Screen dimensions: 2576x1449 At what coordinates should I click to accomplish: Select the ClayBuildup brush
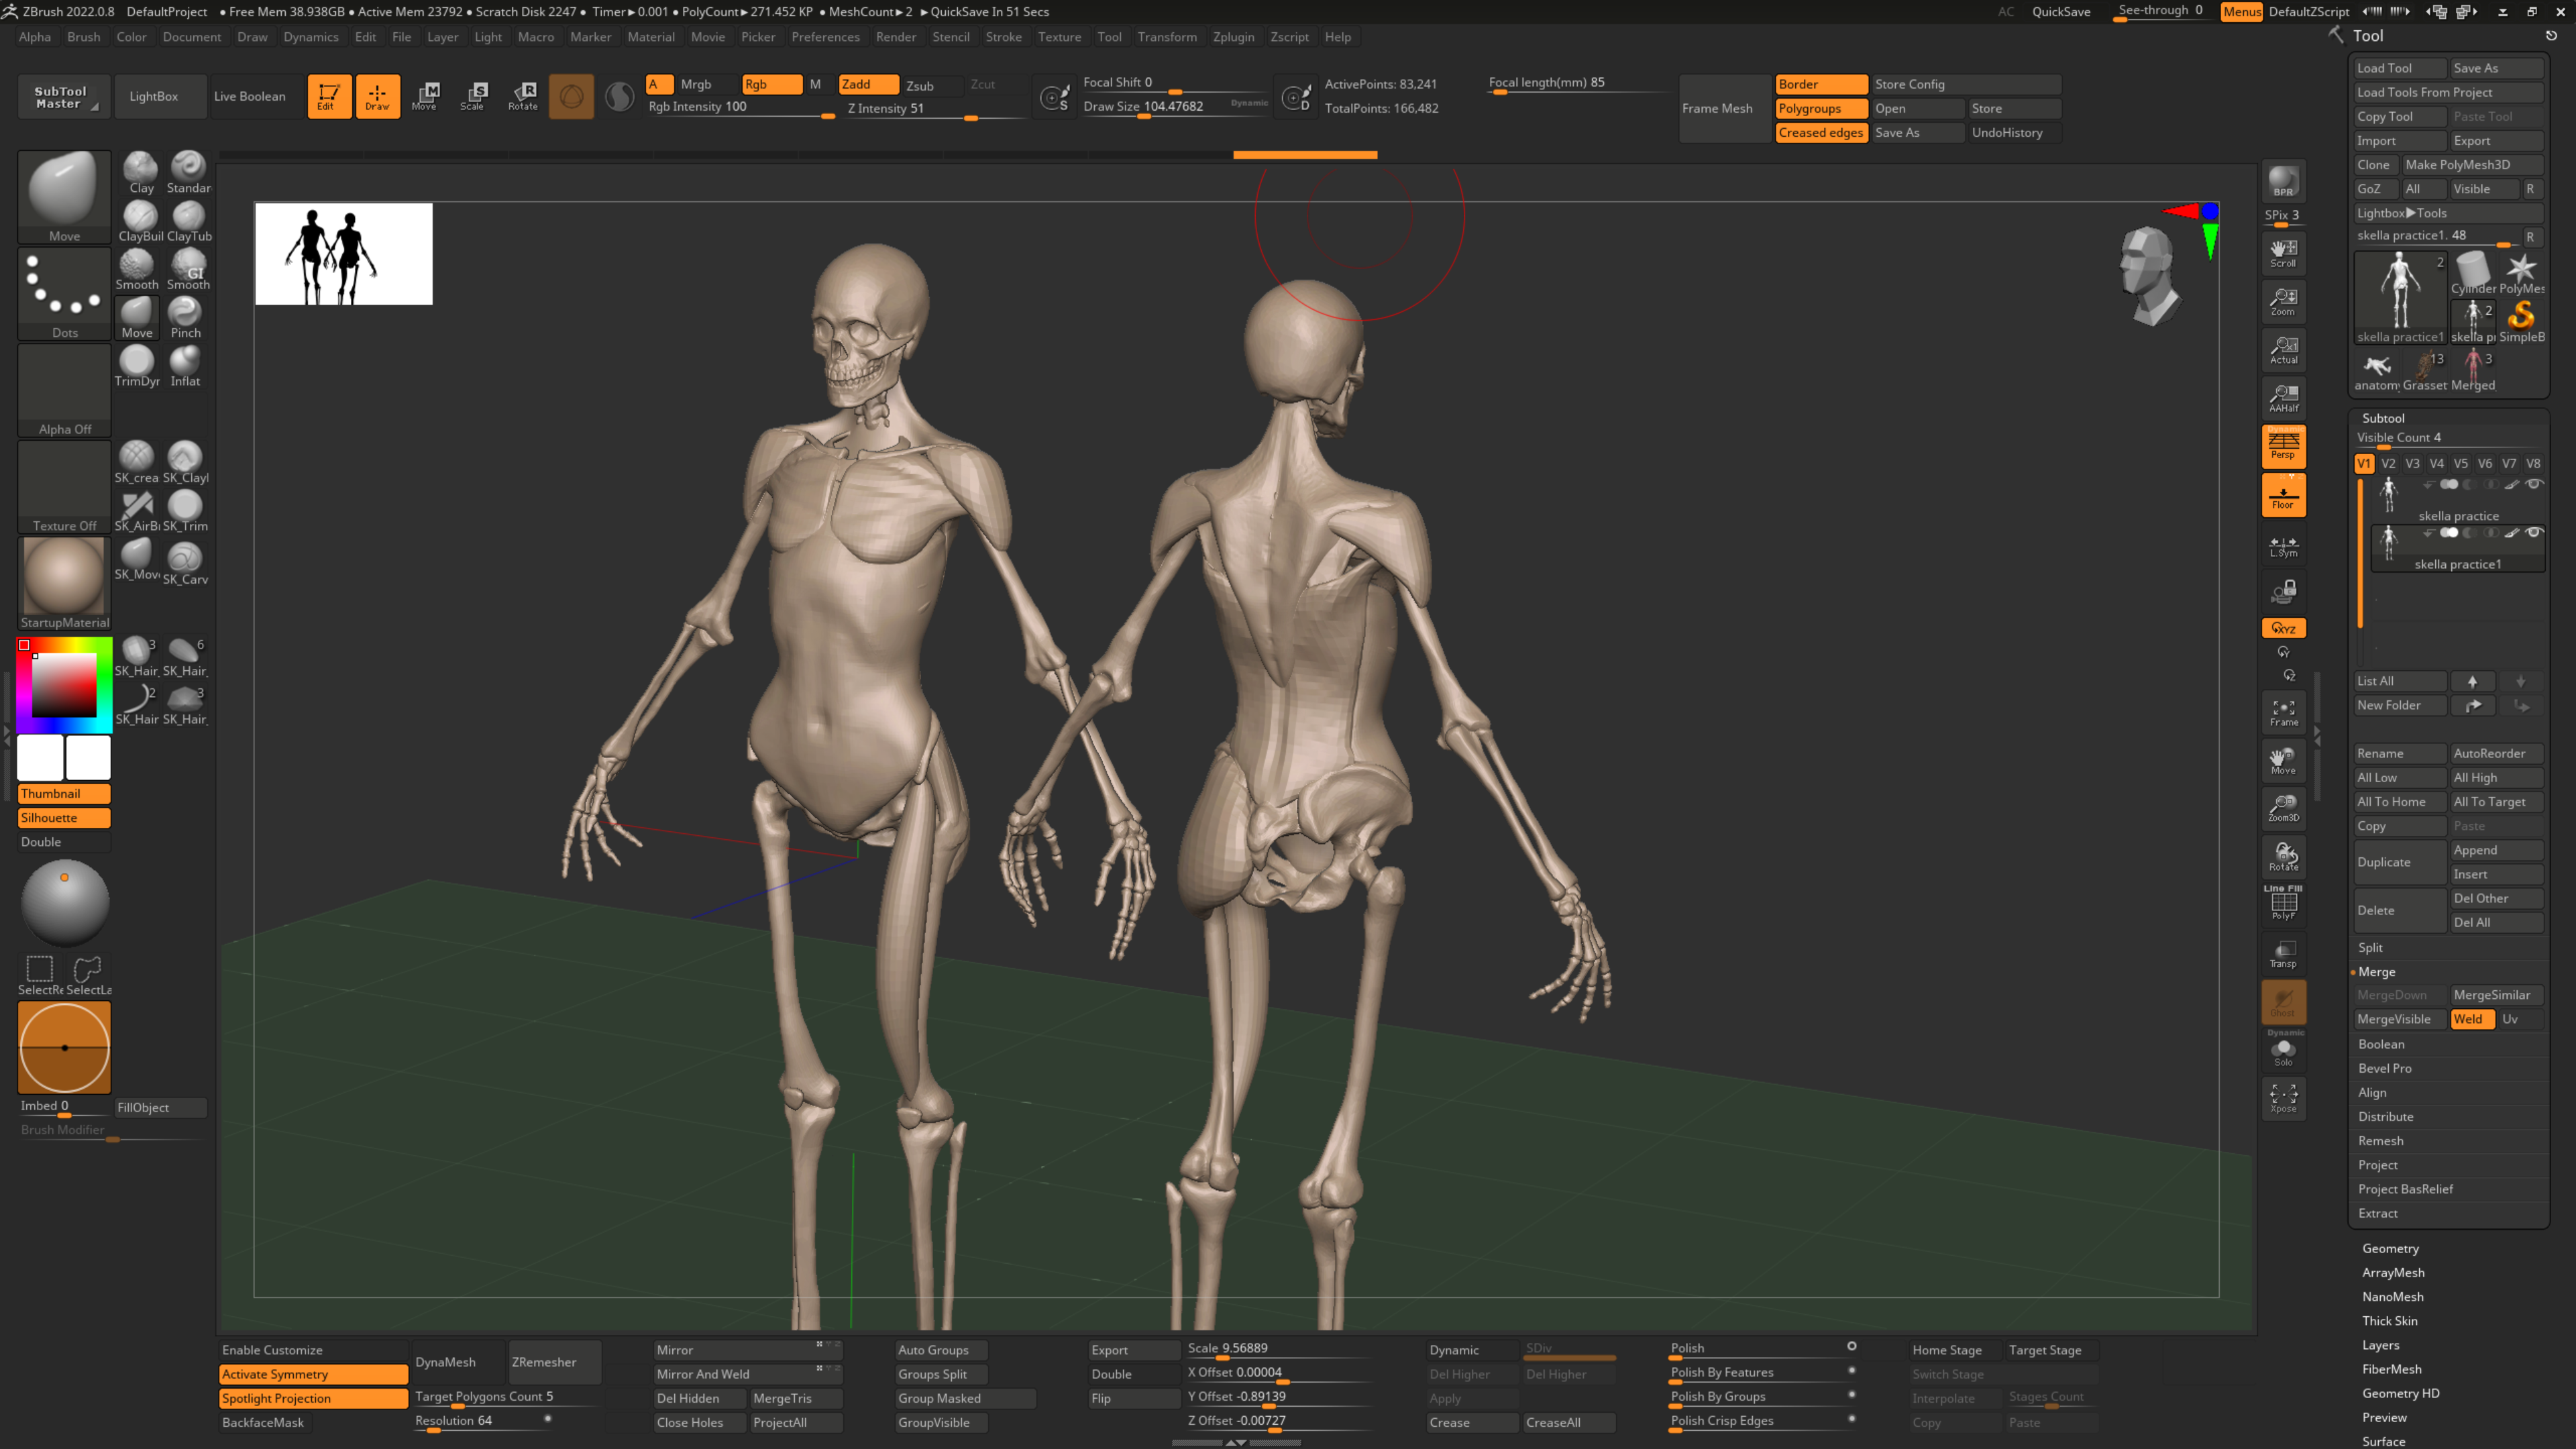140,221
